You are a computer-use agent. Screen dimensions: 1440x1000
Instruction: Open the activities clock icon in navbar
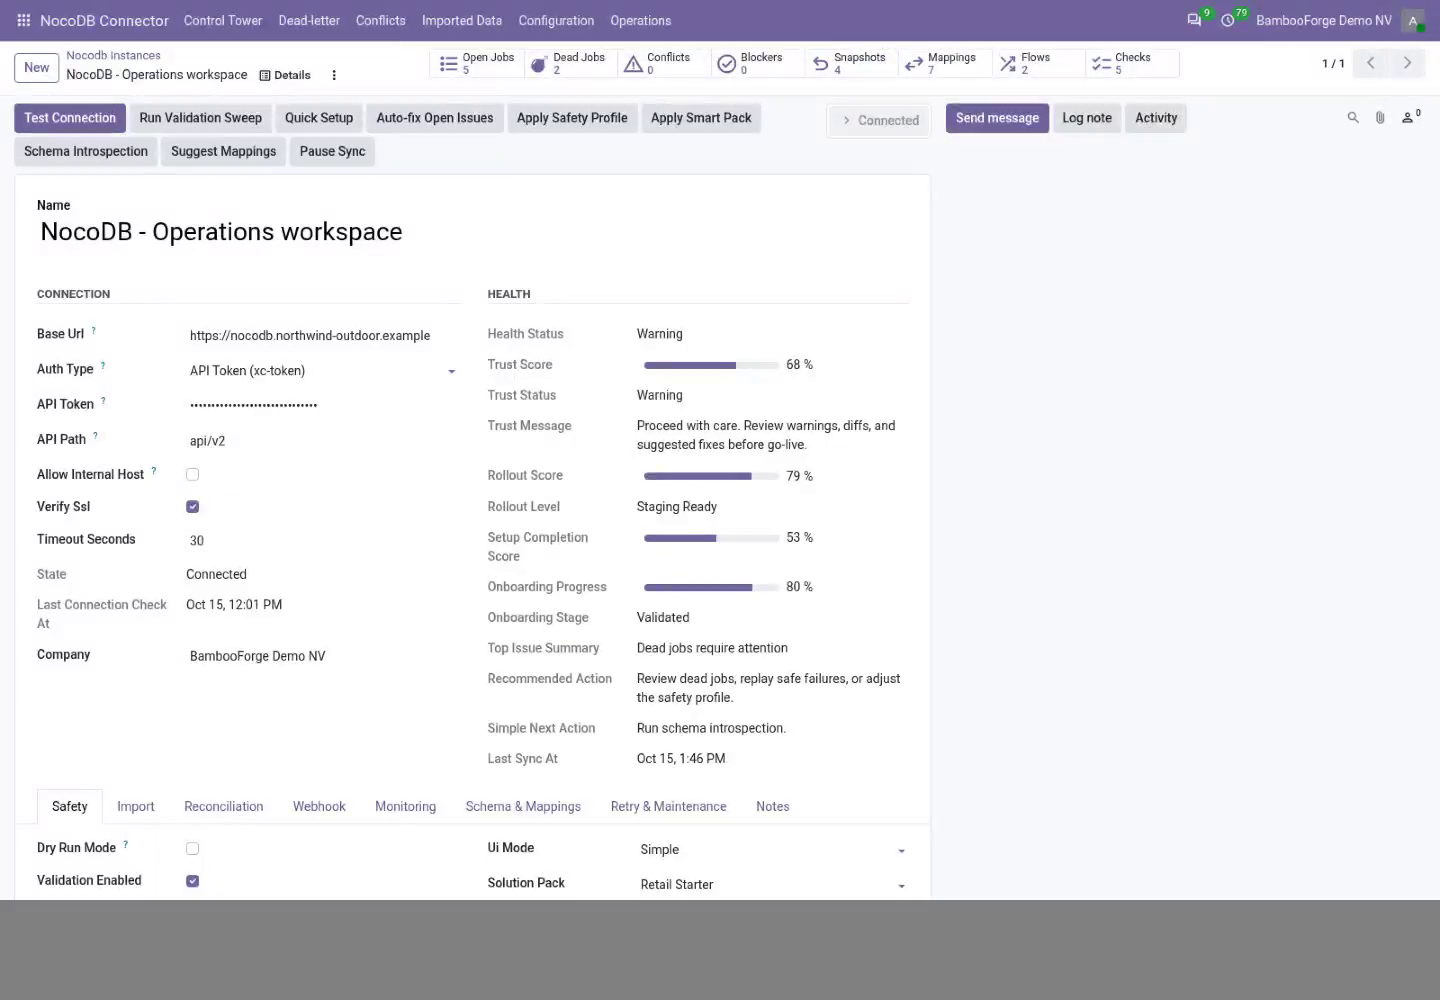[x=1228, y=20]
